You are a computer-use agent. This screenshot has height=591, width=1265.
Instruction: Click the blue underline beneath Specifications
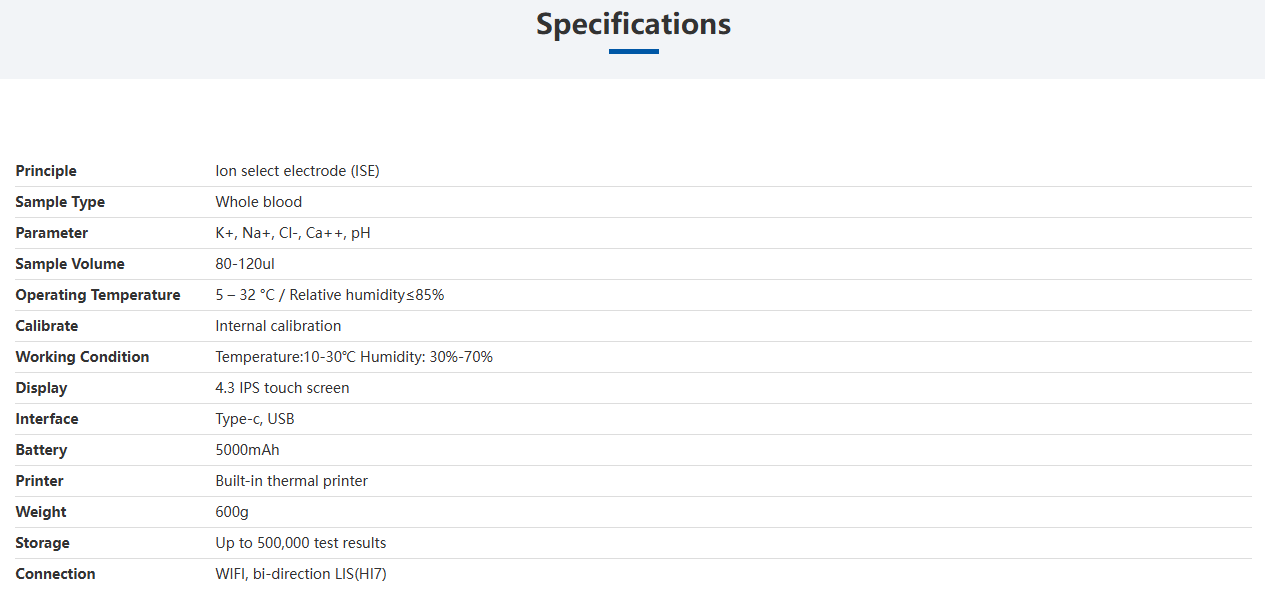click(633, 51)
